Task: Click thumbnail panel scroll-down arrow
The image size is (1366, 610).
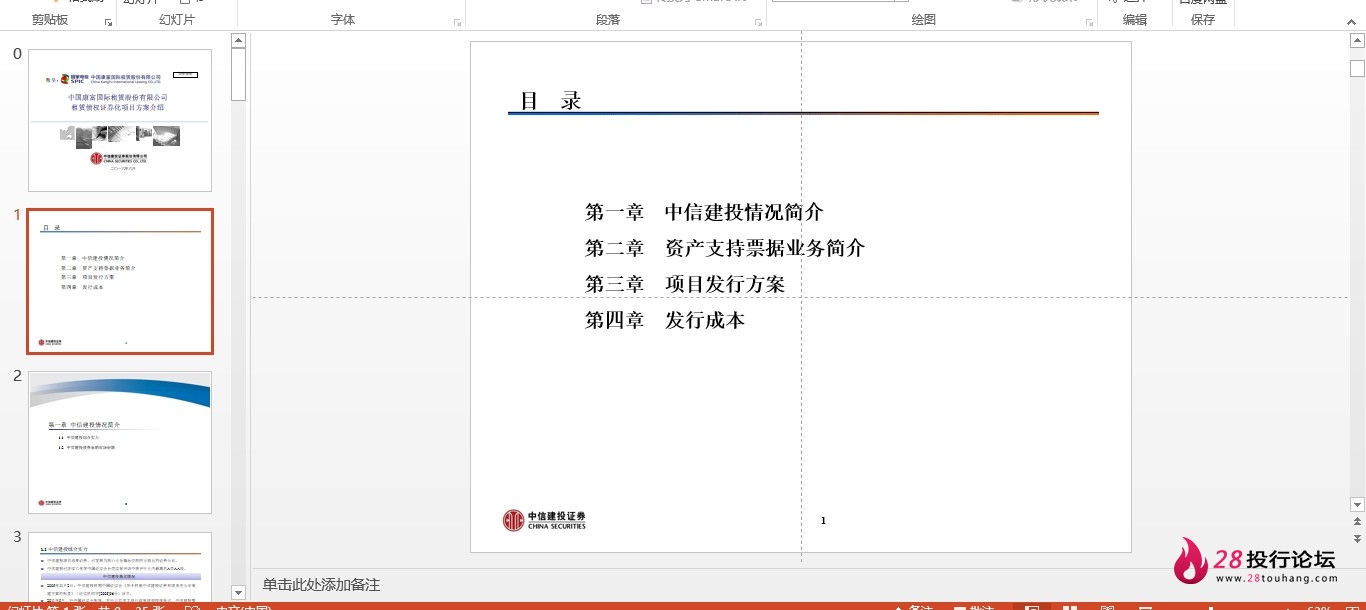Action: [238, 592]
